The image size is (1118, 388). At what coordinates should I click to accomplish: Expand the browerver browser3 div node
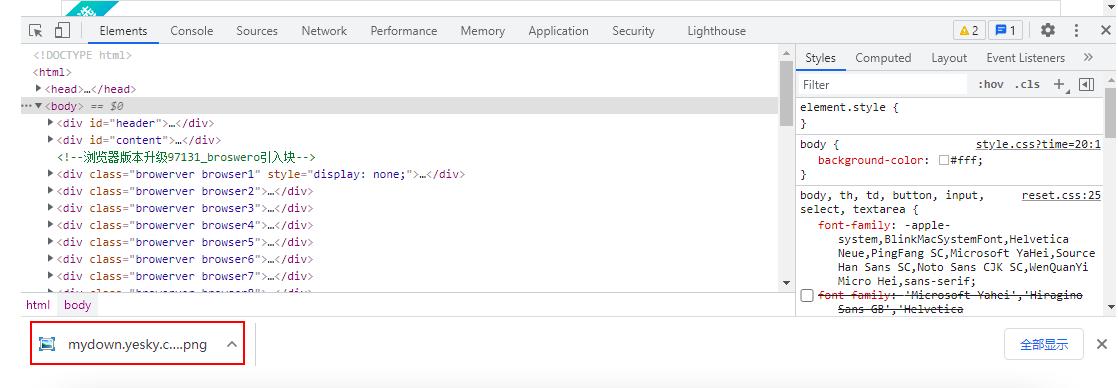(51, 208)
